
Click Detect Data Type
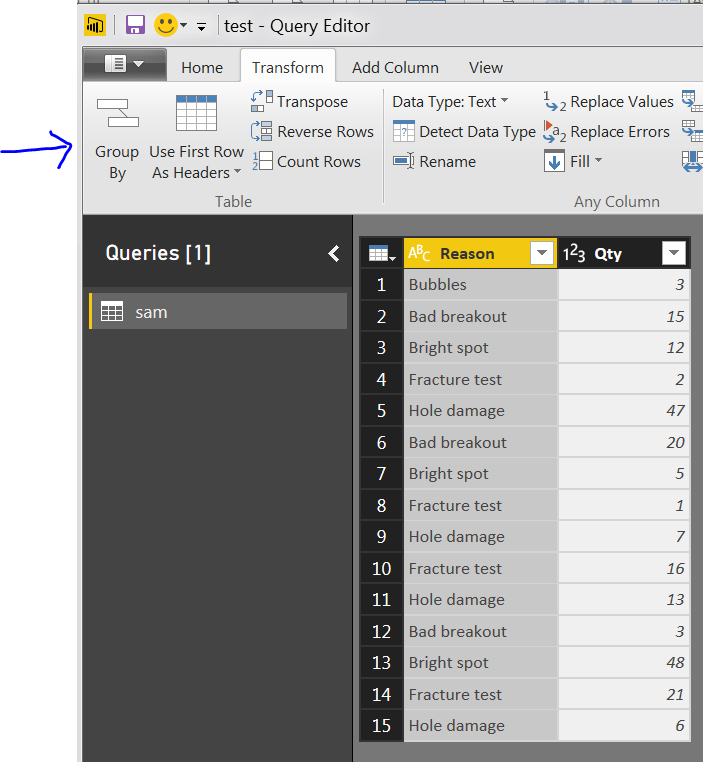[x=464, y=132]
